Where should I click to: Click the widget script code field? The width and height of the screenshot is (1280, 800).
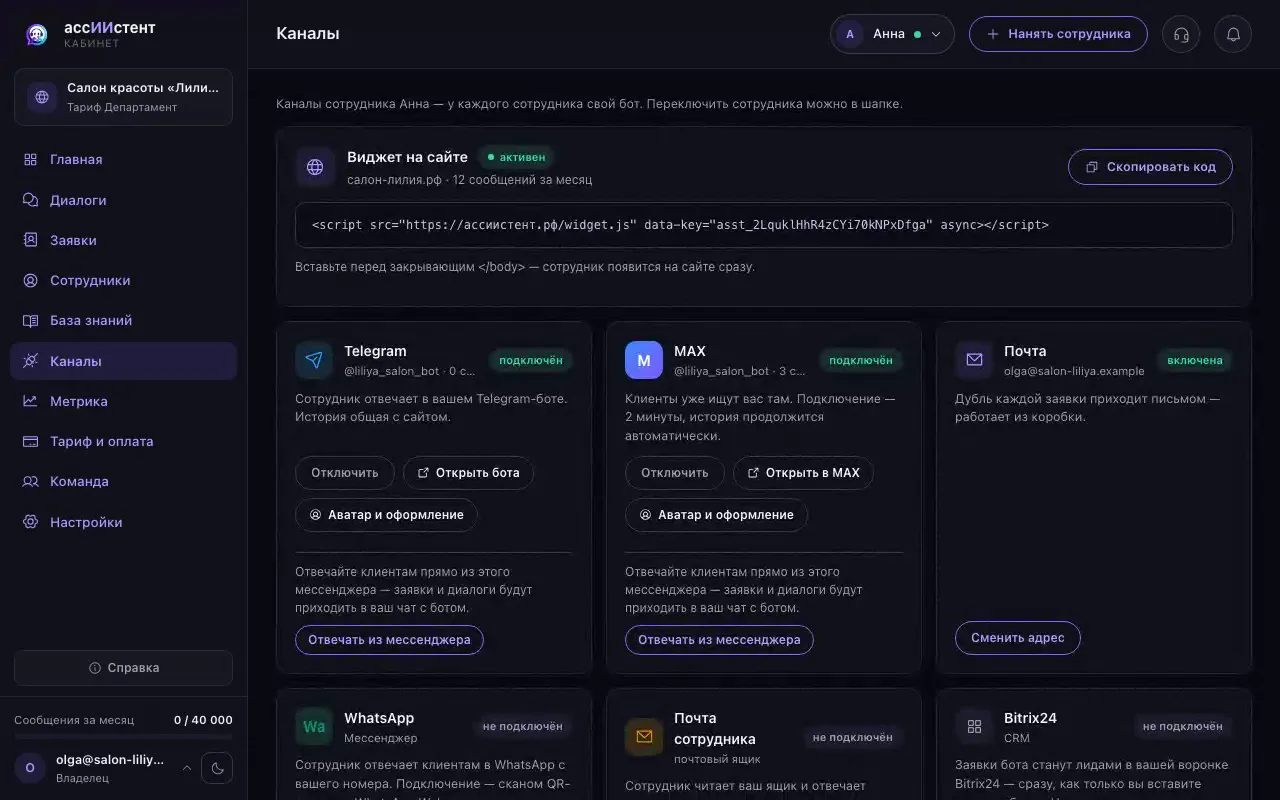point(764,225)
